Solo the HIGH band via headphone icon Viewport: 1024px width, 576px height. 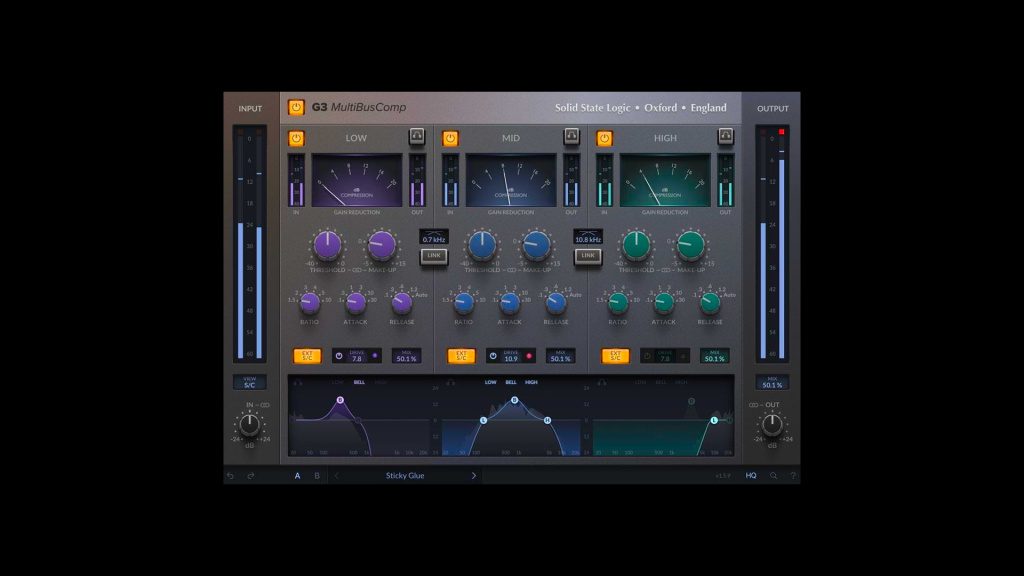coord(725,137)
